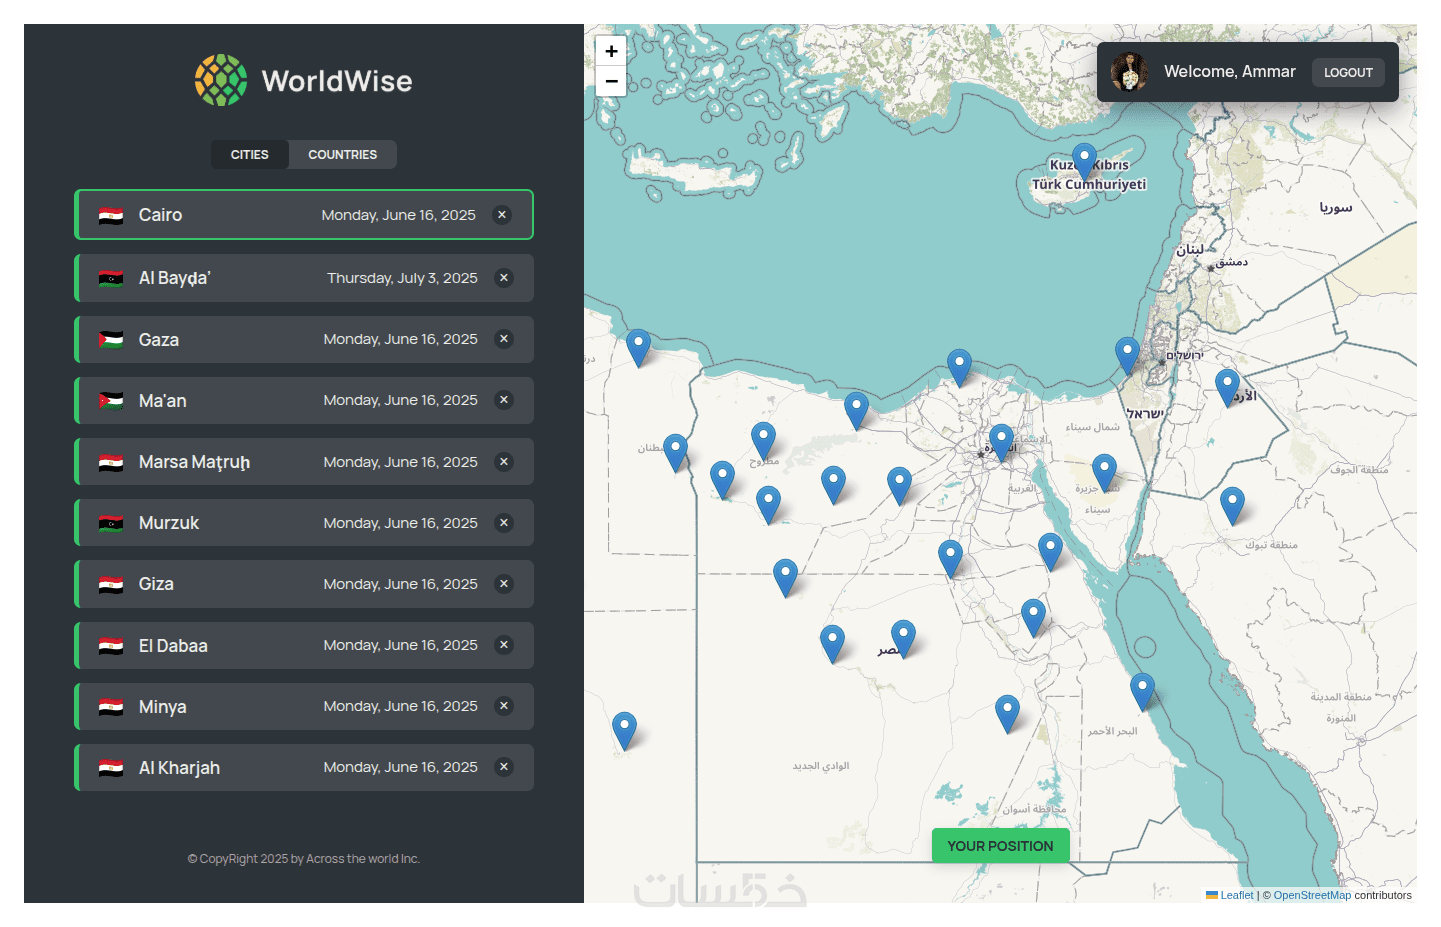Click Ammar's profile avatar
The height and width of the screenshot is (927, 1441).
tap(1129, 72)
